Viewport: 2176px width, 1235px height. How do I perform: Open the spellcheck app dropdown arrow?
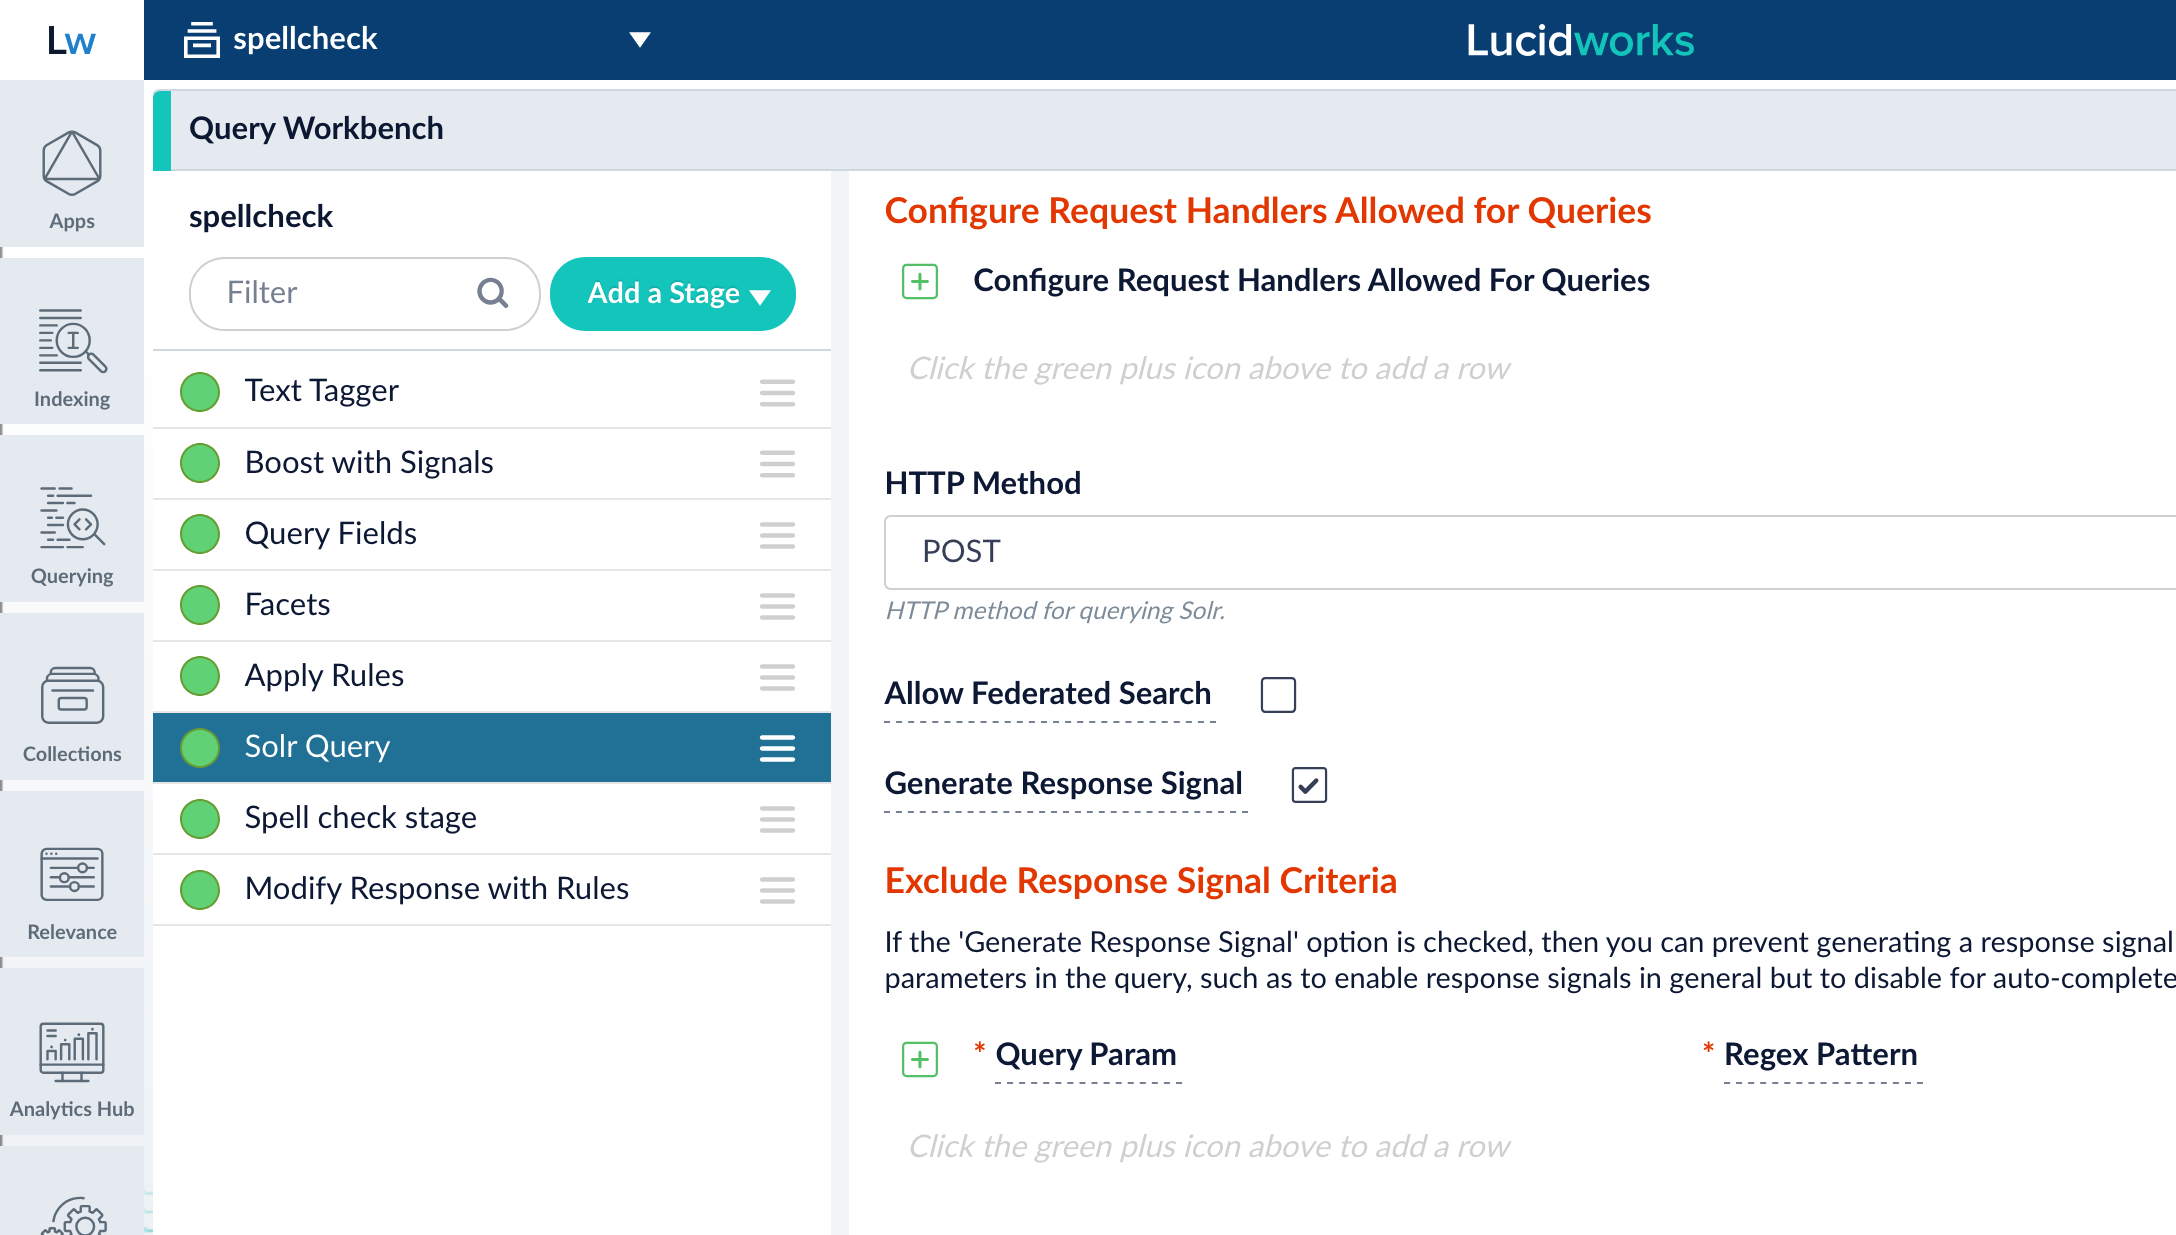640,40
